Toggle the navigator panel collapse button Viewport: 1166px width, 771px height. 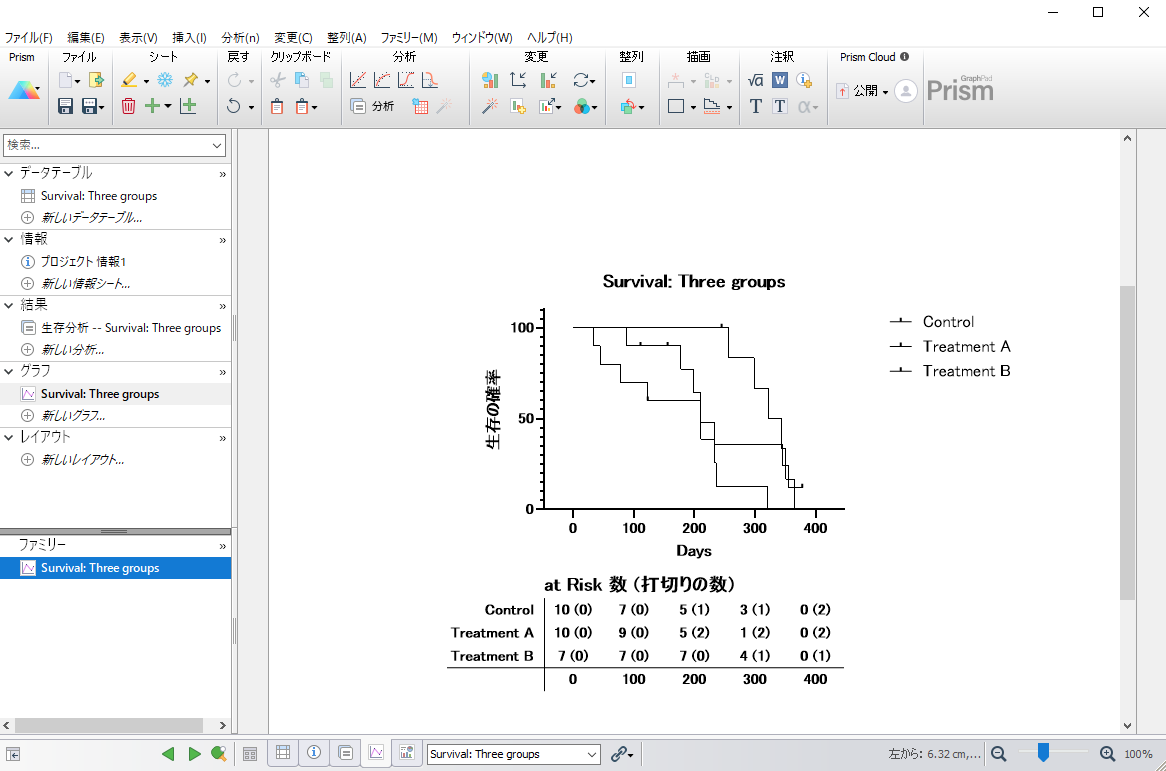14,754
